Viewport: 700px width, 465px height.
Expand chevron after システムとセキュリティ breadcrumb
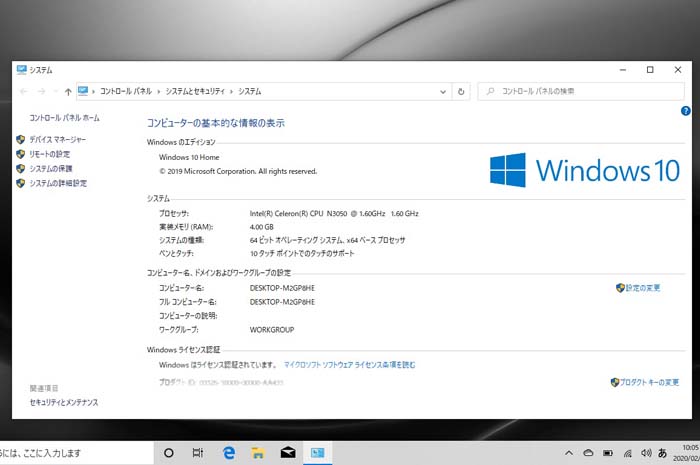click(231, 92)
